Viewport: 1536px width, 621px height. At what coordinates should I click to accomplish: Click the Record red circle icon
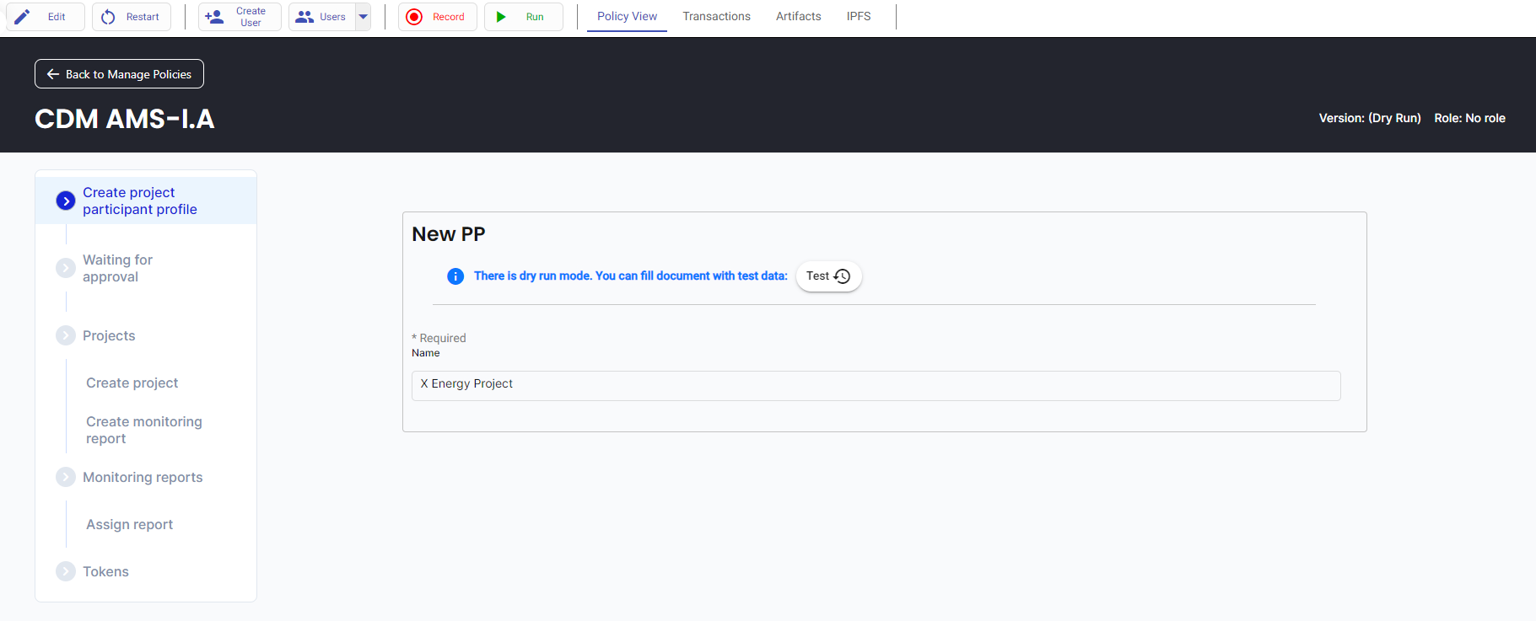point(414,17)
